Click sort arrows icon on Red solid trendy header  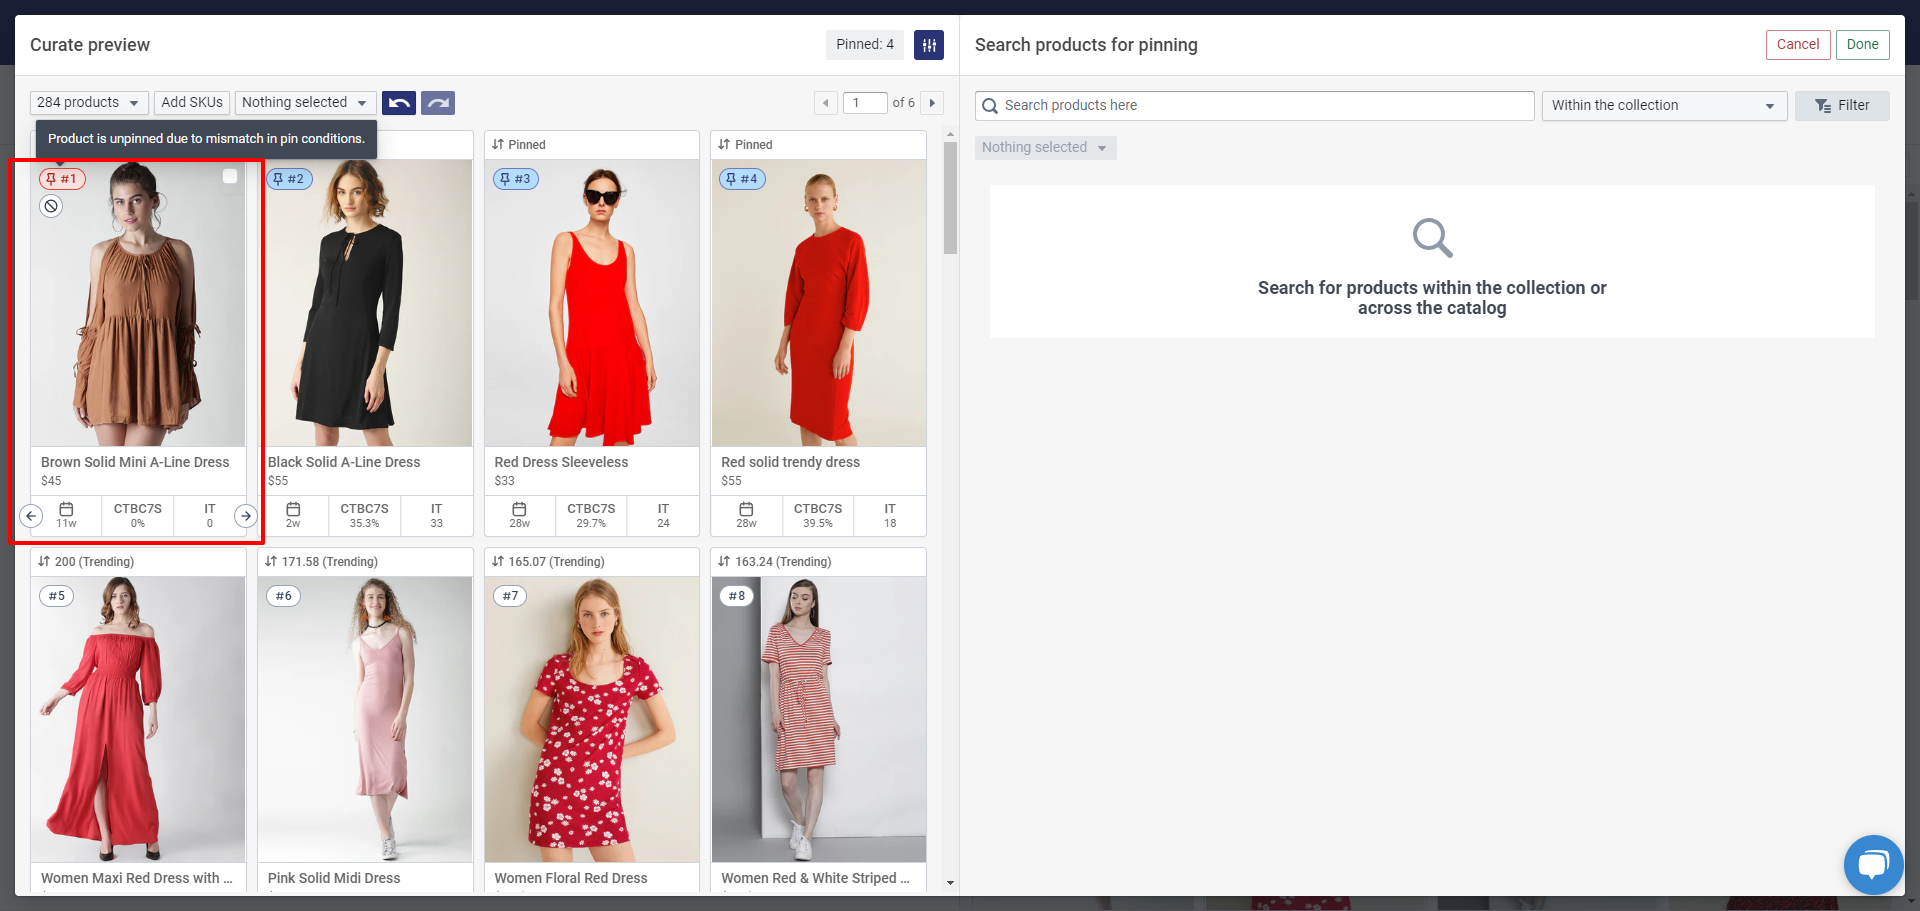pos(724,145)
